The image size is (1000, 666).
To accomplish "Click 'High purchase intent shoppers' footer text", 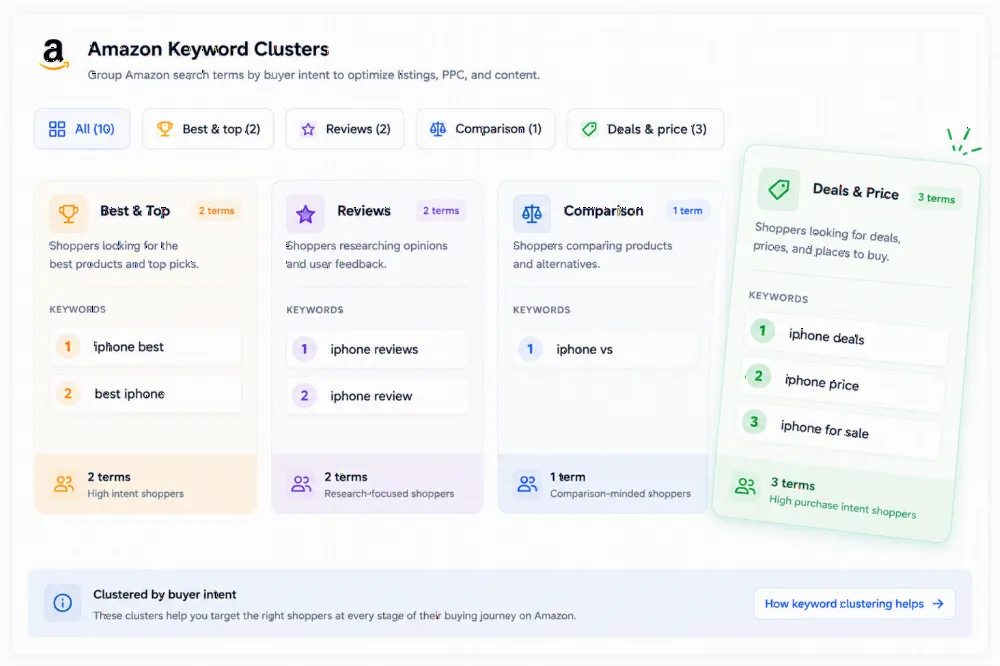I will pyautogui.click(x=842, y=507).
